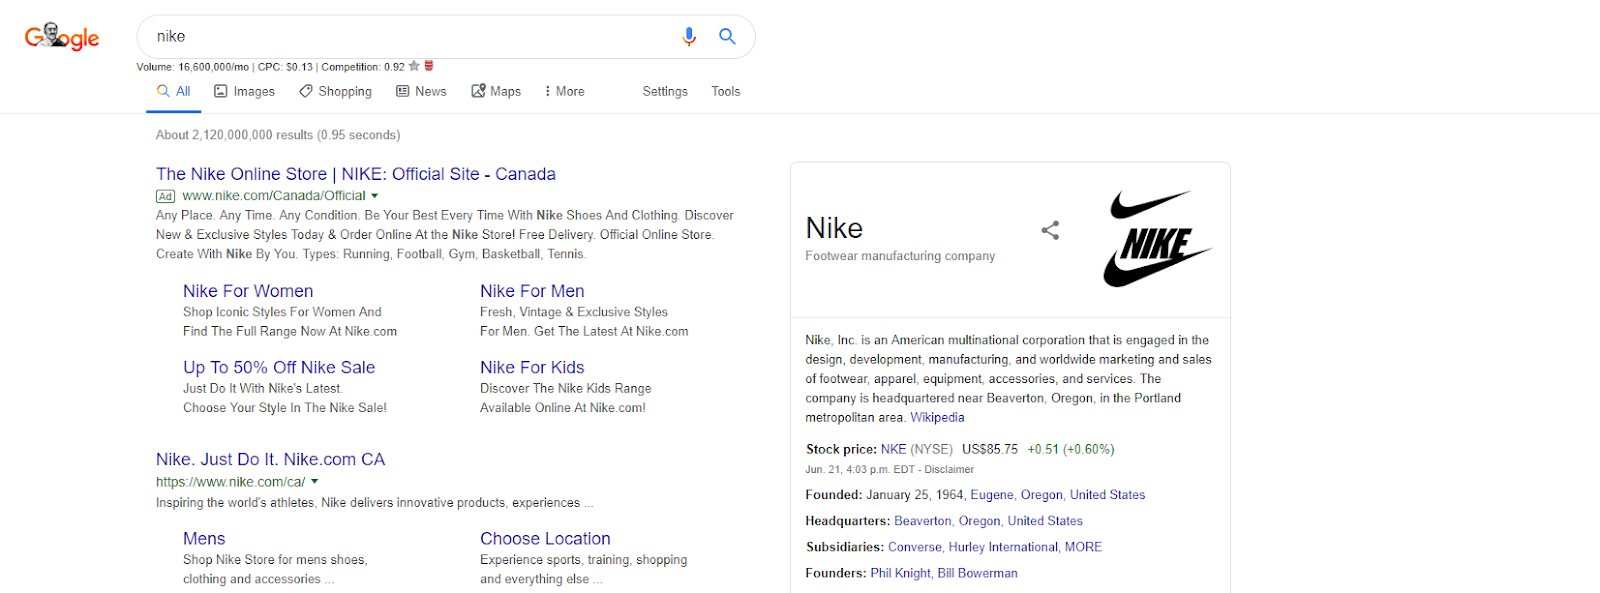Click the blue search magnifier button
The height and width of the screenshot is (593, 1600).
click(x=727, y=37)
